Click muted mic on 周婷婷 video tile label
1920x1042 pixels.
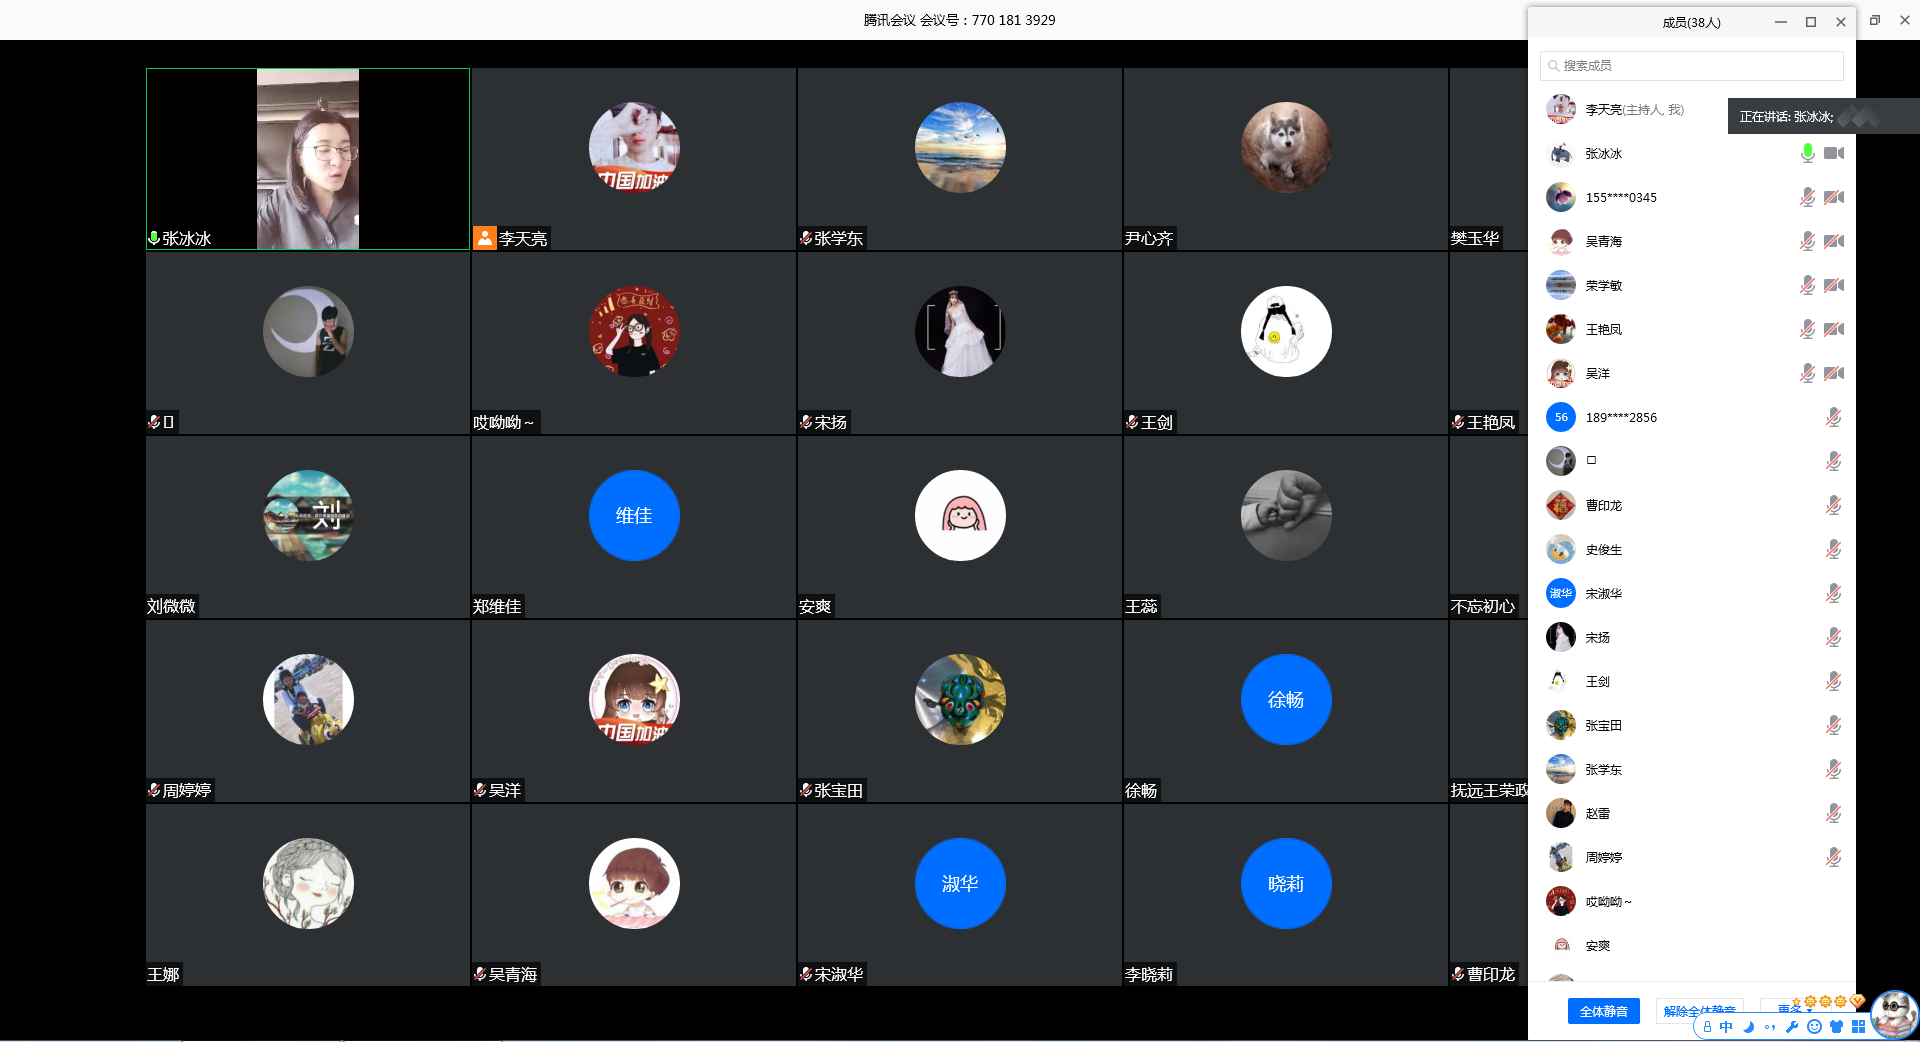[154, 790]
